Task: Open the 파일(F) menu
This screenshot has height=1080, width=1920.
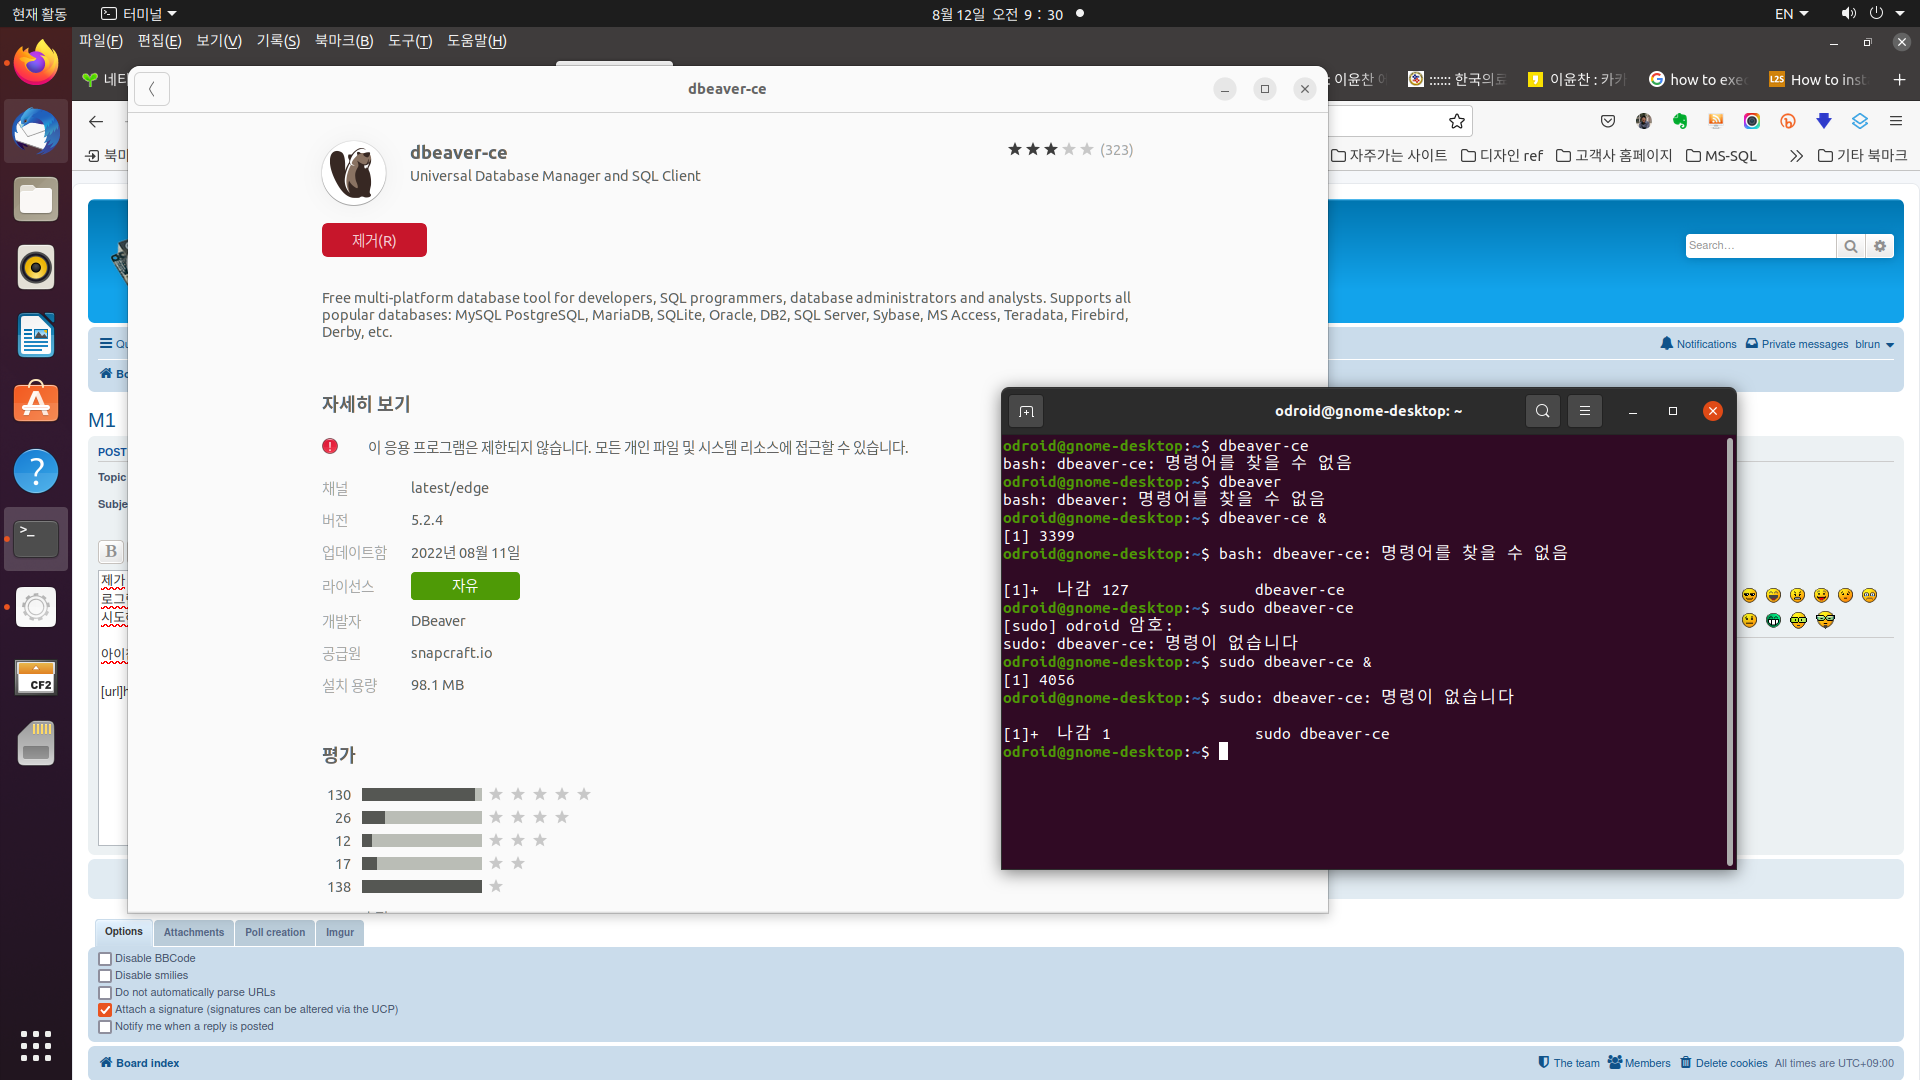Action: tap(101, 41)
